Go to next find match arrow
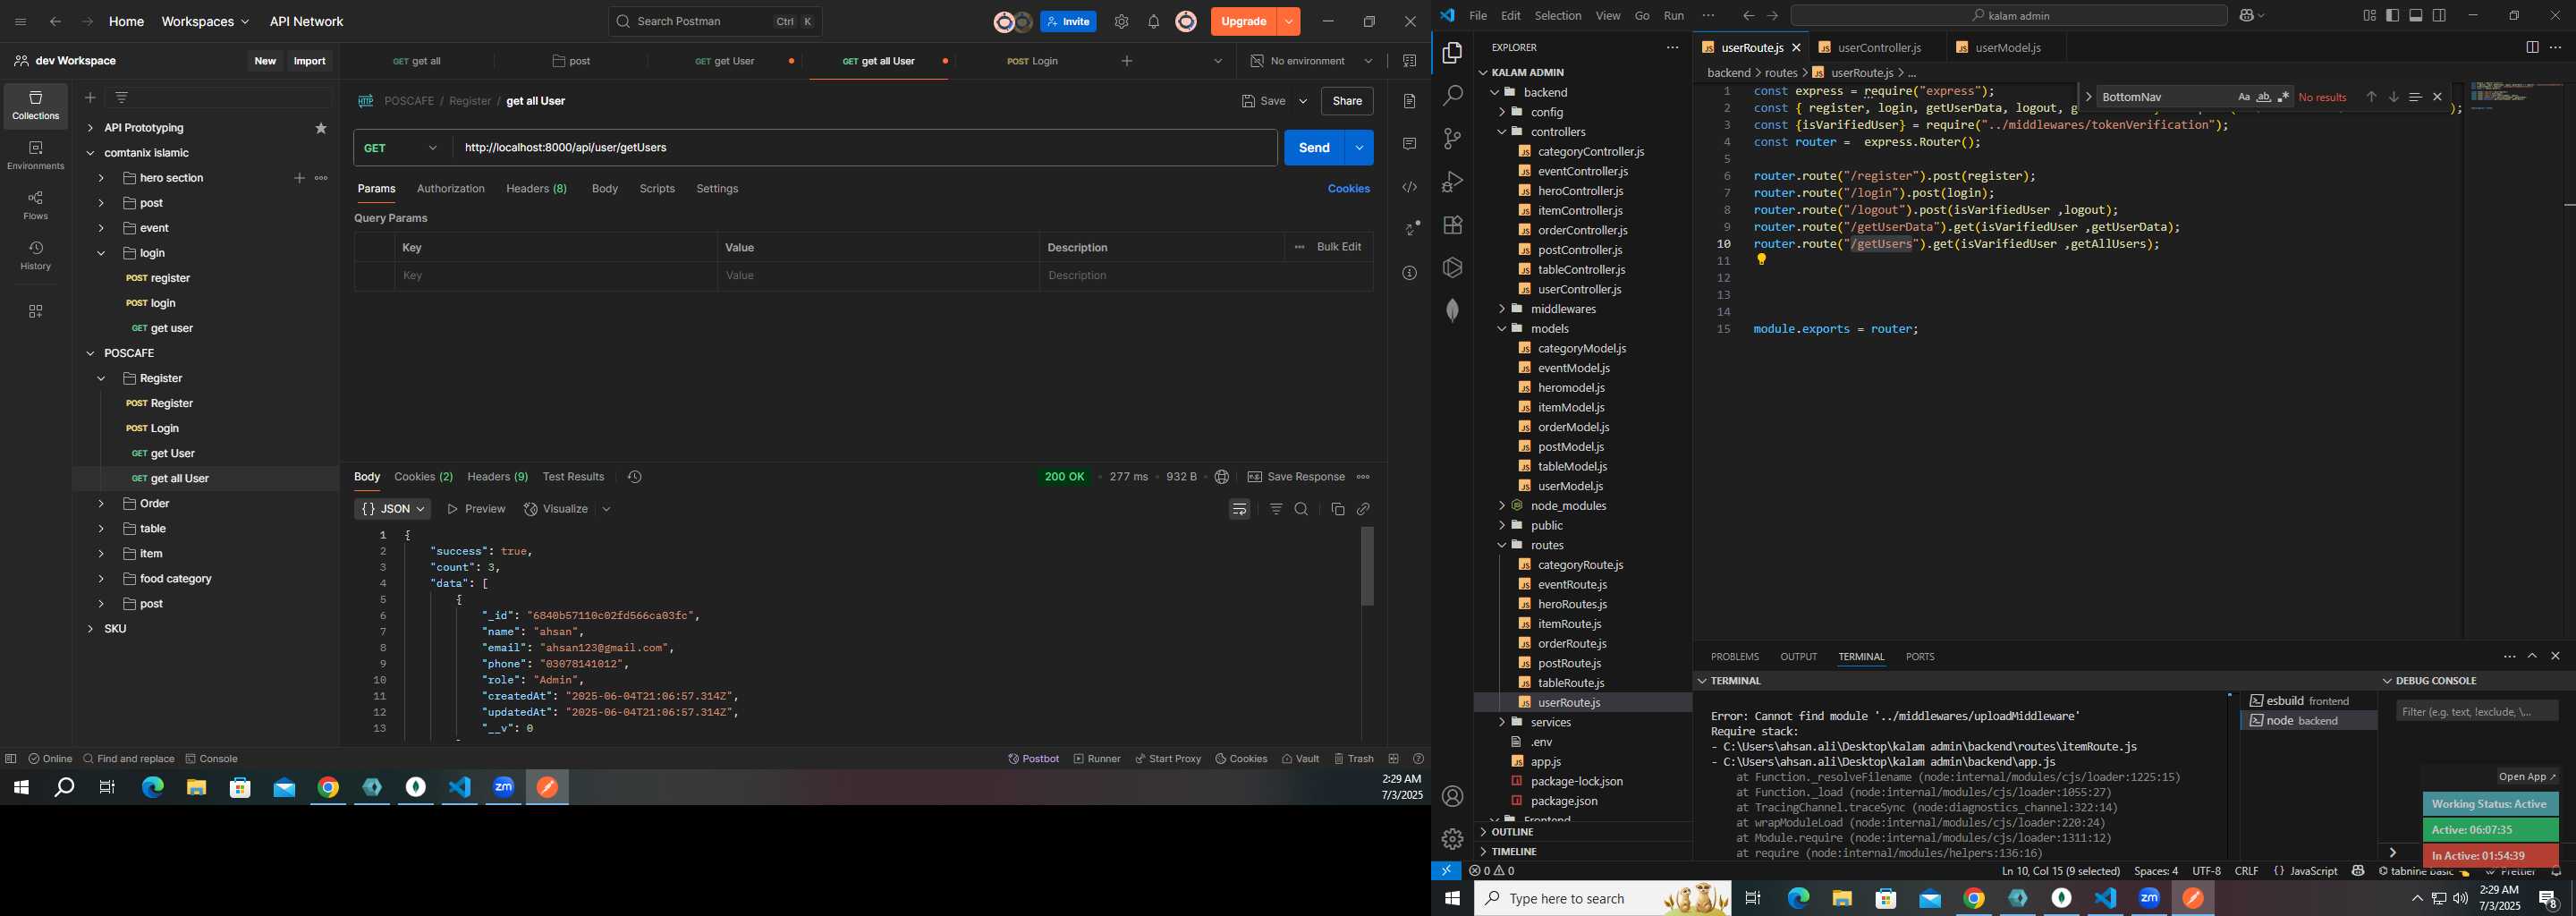2576x916 pixels. [2394, 97]
